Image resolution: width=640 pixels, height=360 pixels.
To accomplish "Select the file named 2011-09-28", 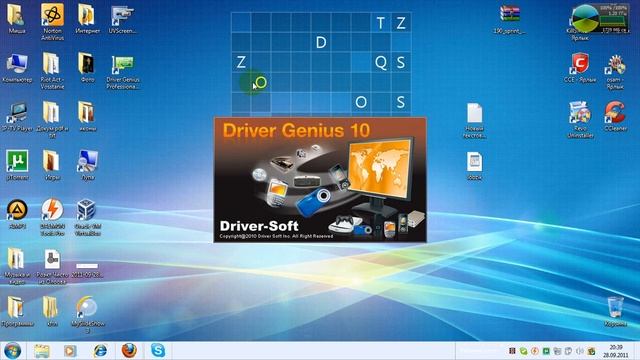I will [87, 270].
